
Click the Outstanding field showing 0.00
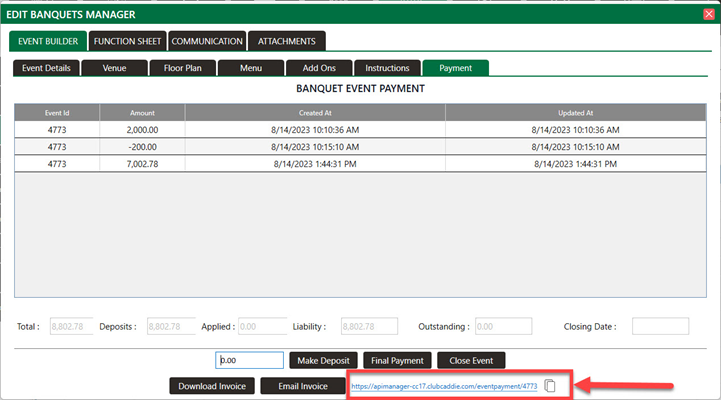pyautogui.click(x=504, y=326)
